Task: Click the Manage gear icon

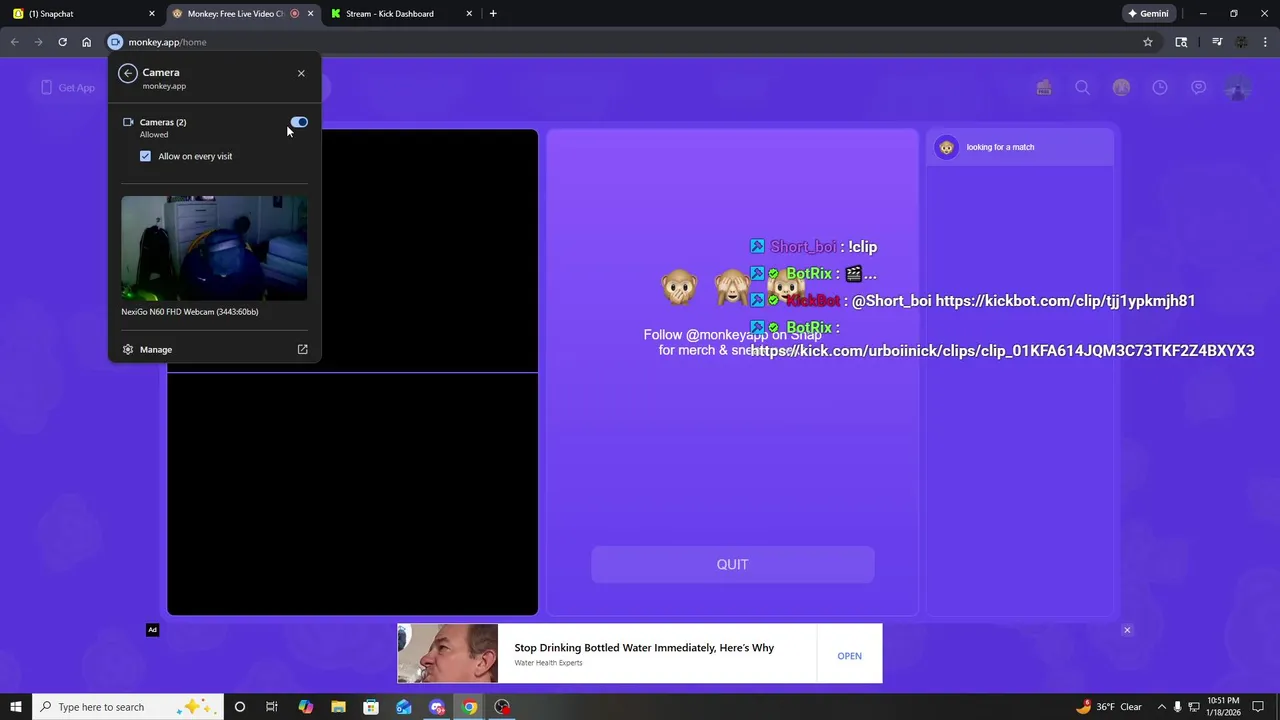Action: pyautogui.click(x=128, y=350)
